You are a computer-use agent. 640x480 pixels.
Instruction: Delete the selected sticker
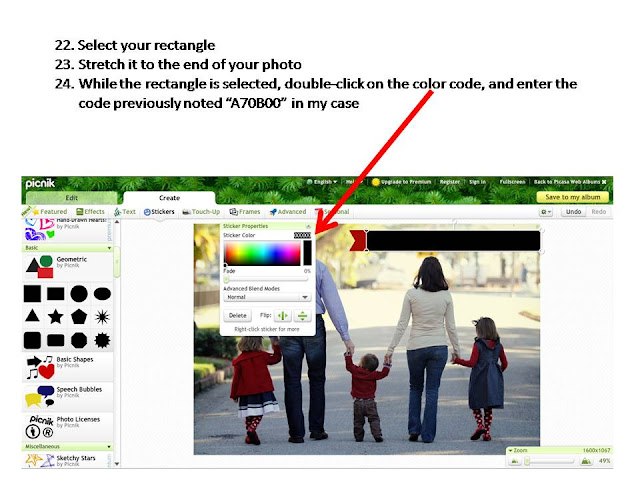click(x=238, y=316)
